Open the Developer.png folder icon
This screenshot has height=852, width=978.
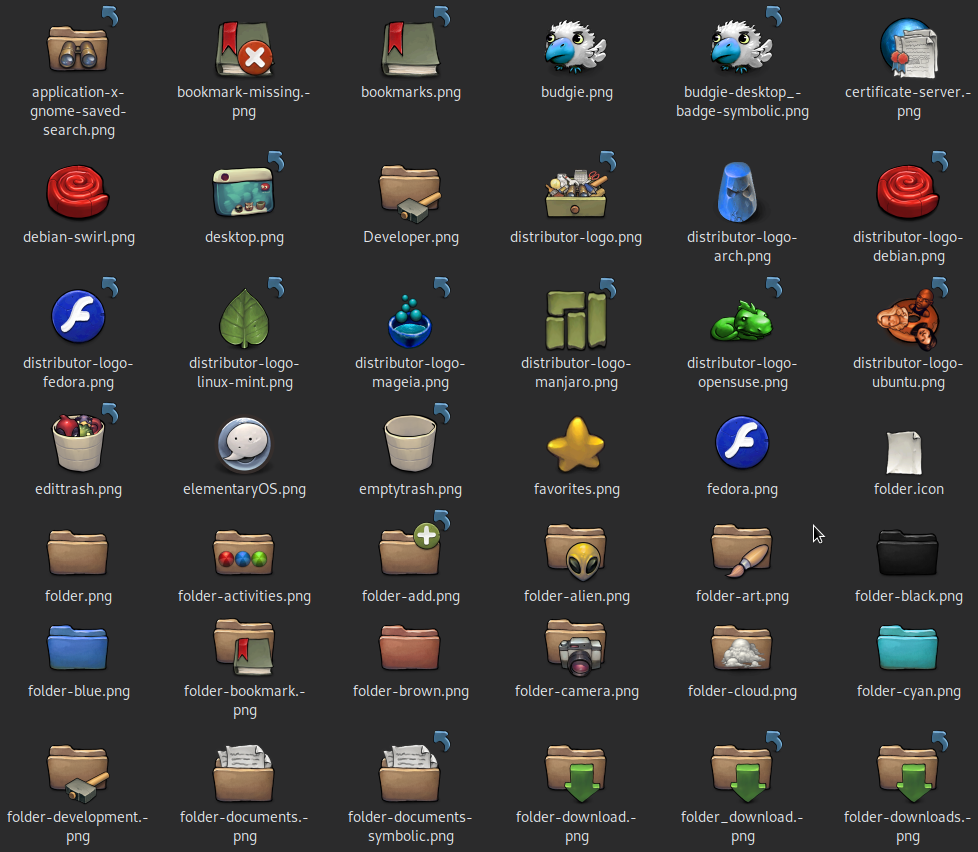point(410,192)
